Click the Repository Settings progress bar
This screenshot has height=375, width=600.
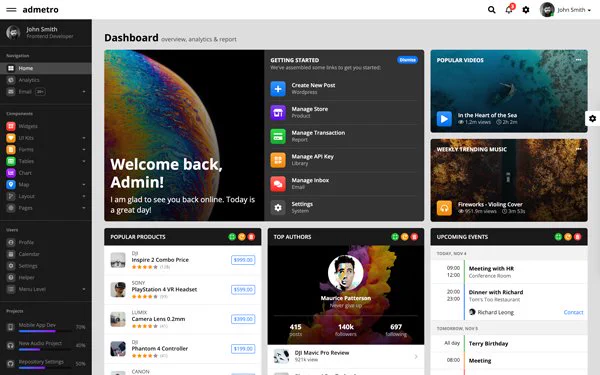45,368
